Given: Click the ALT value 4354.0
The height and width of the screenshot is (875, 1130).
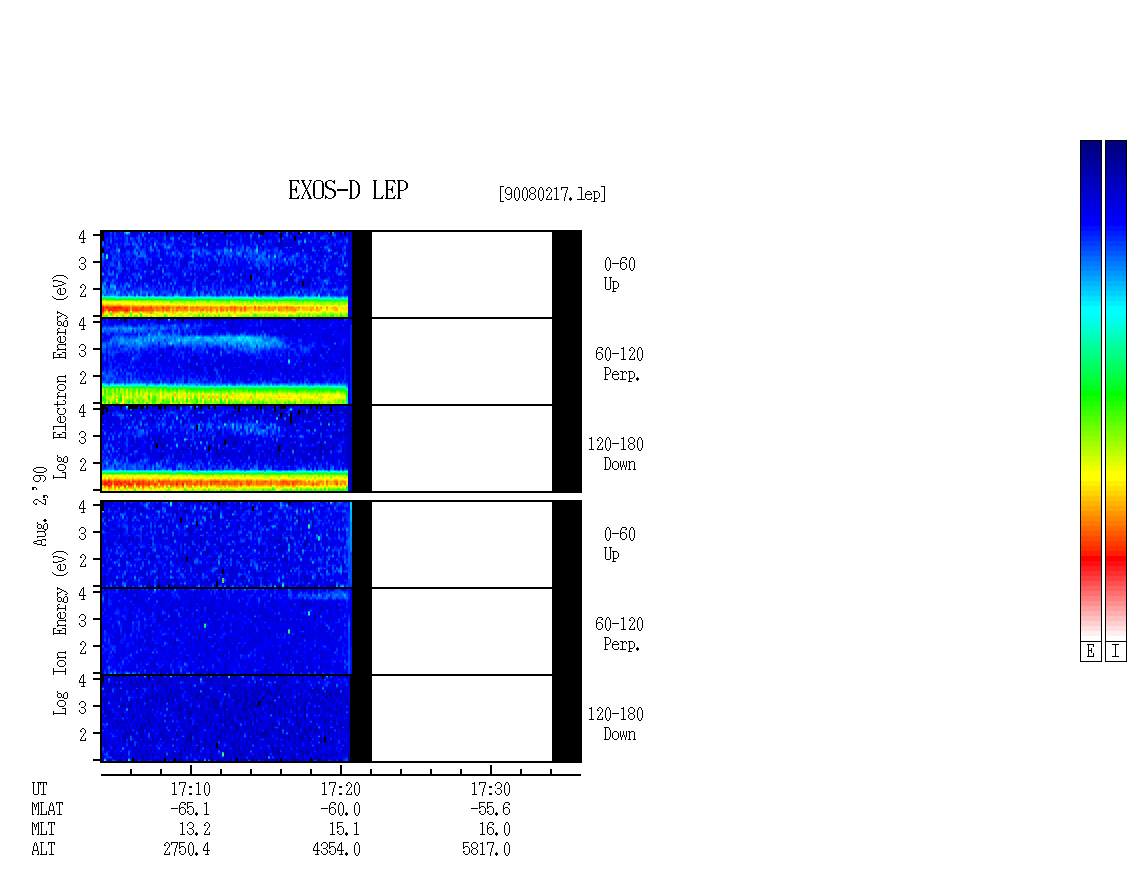Looking at the screenshot, I should click(x=337, y=850).
